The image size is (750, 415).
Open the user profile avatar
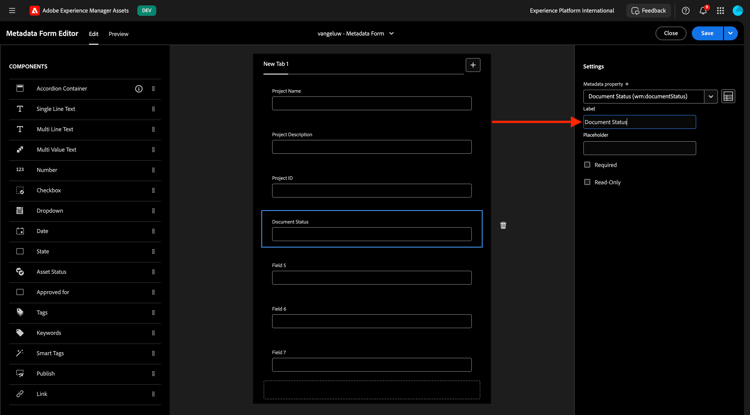[x=738, y=11]
